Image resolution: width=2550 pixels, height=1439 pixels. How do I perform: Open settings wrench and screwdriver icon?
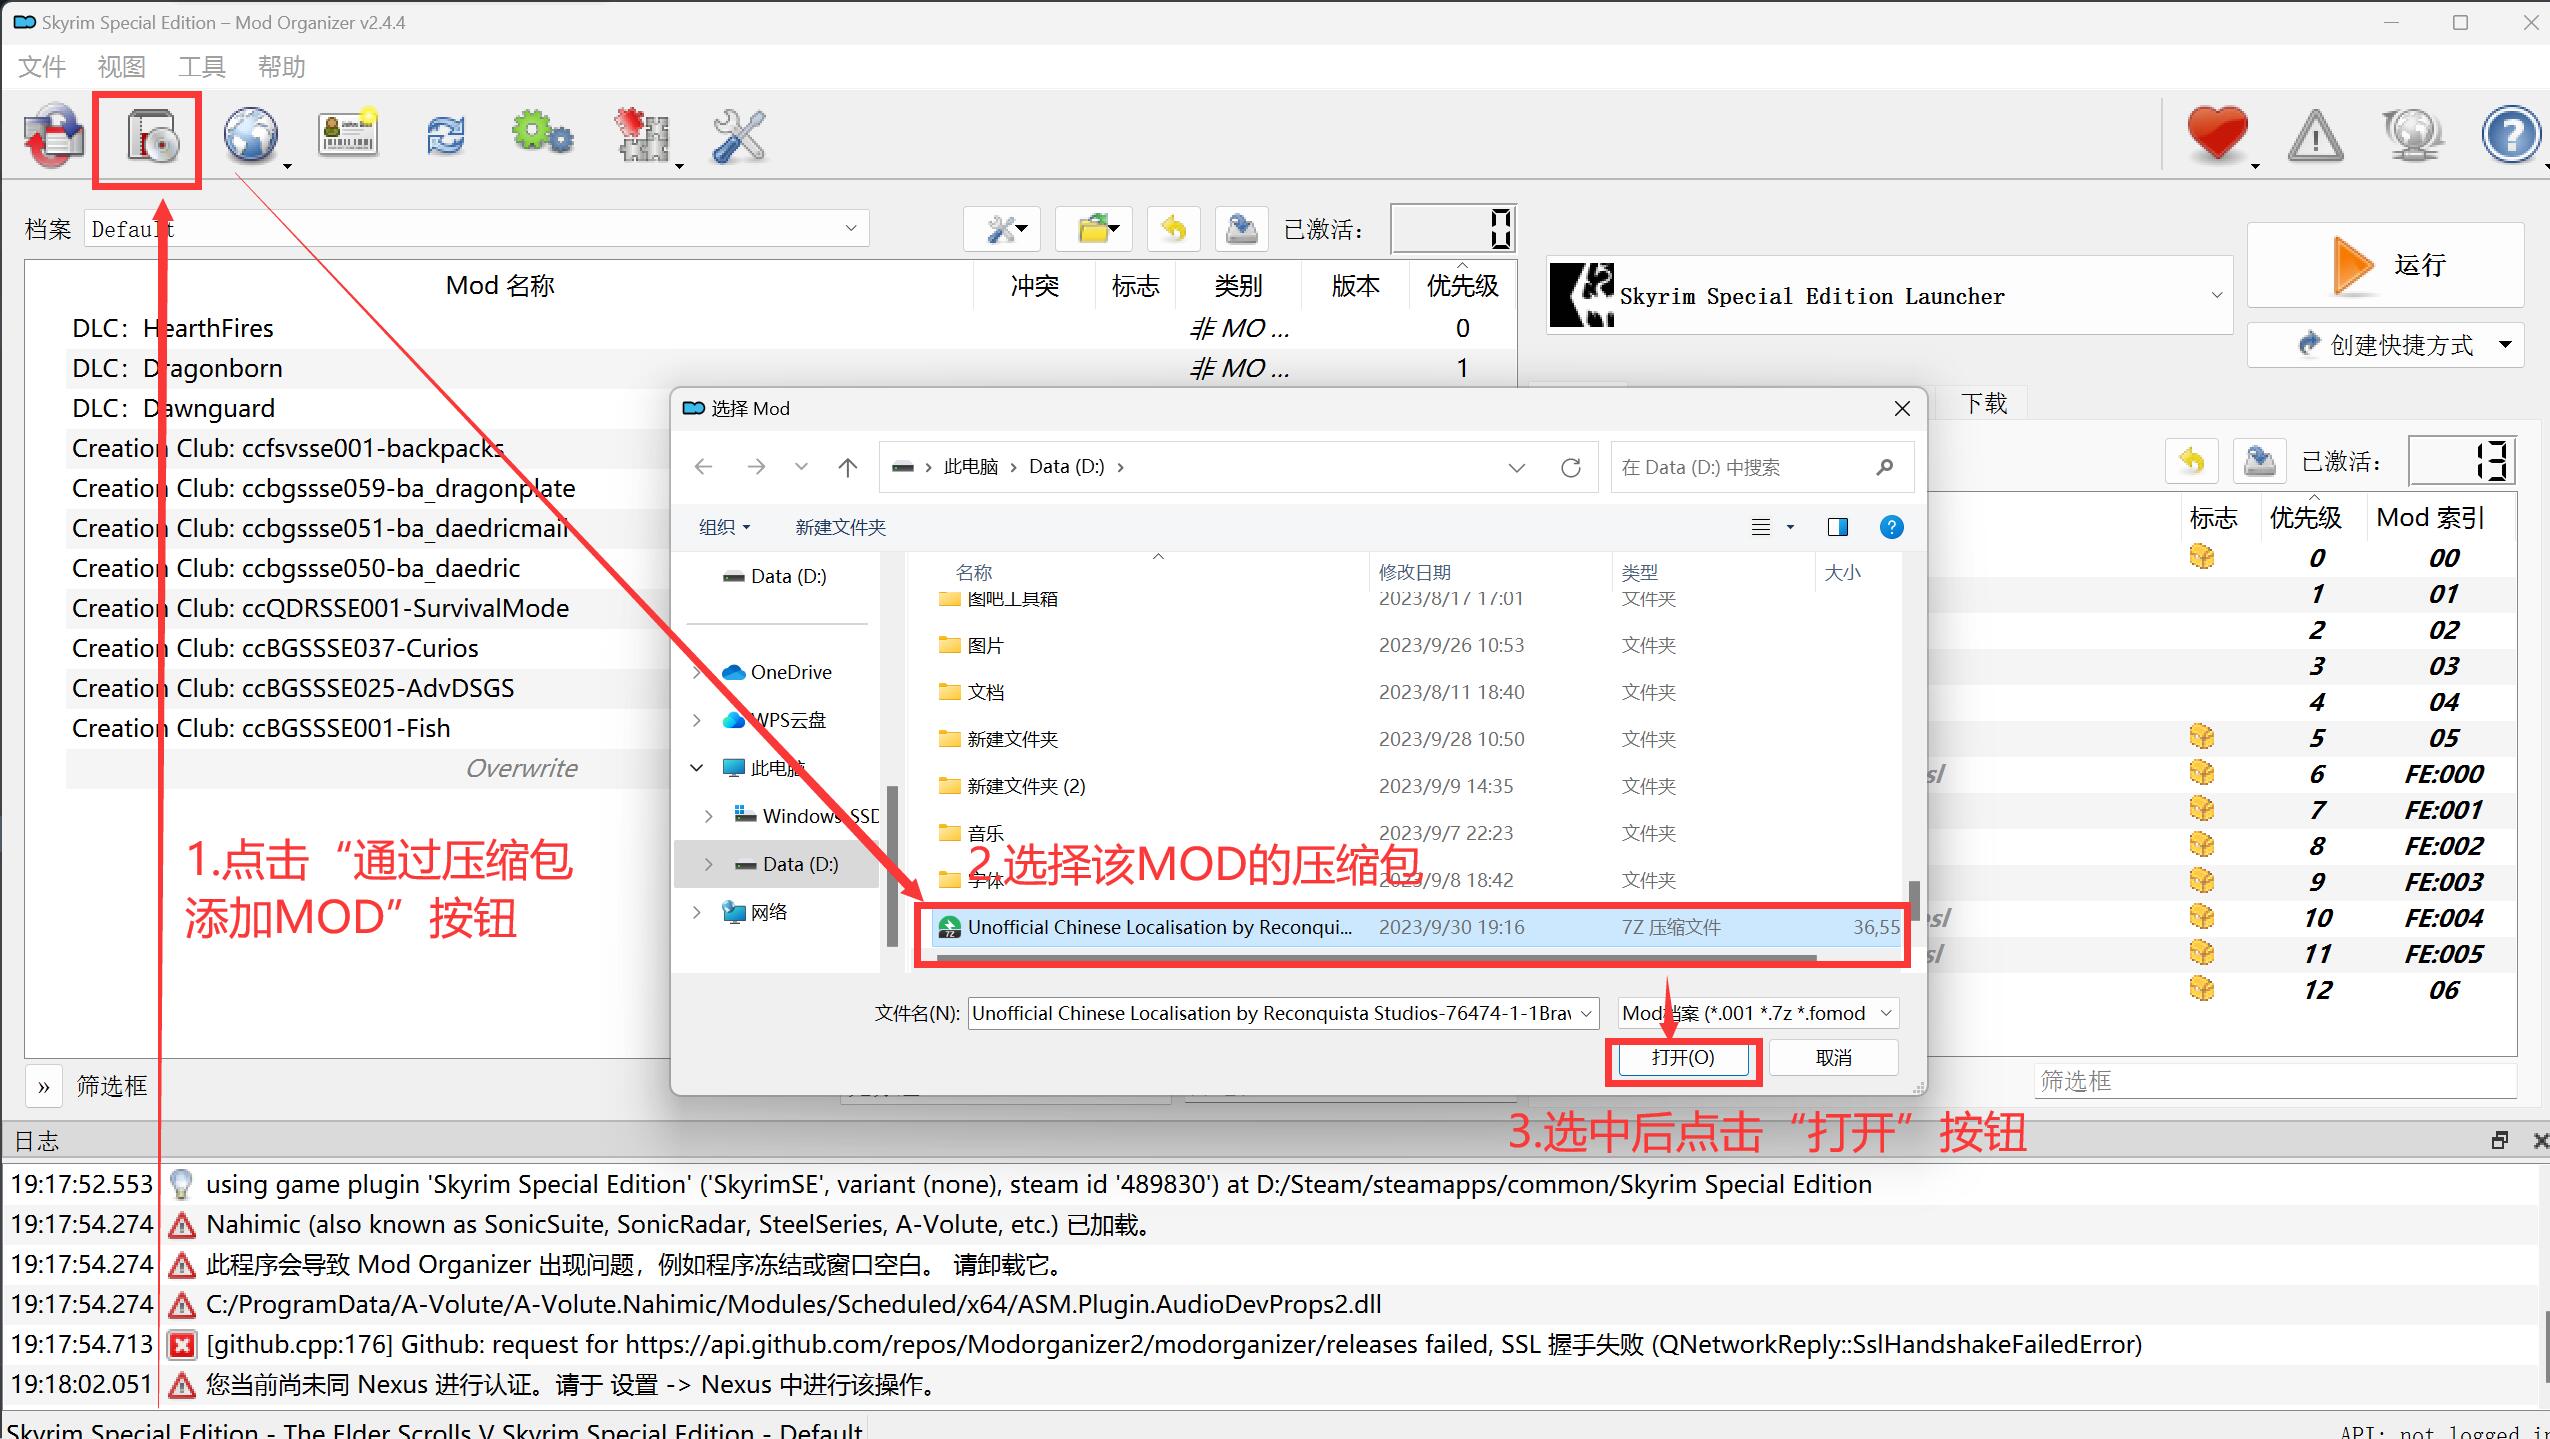click(739, 137)
